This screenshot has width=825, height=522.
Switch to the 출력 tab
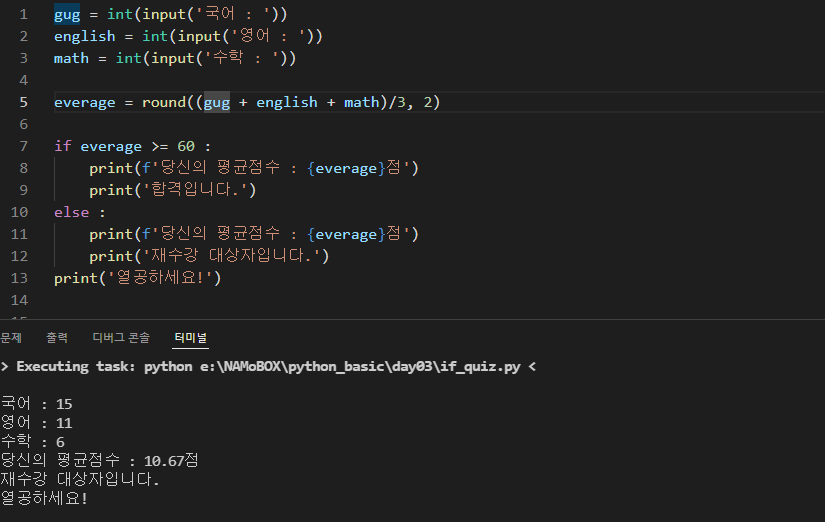(57, 338)
